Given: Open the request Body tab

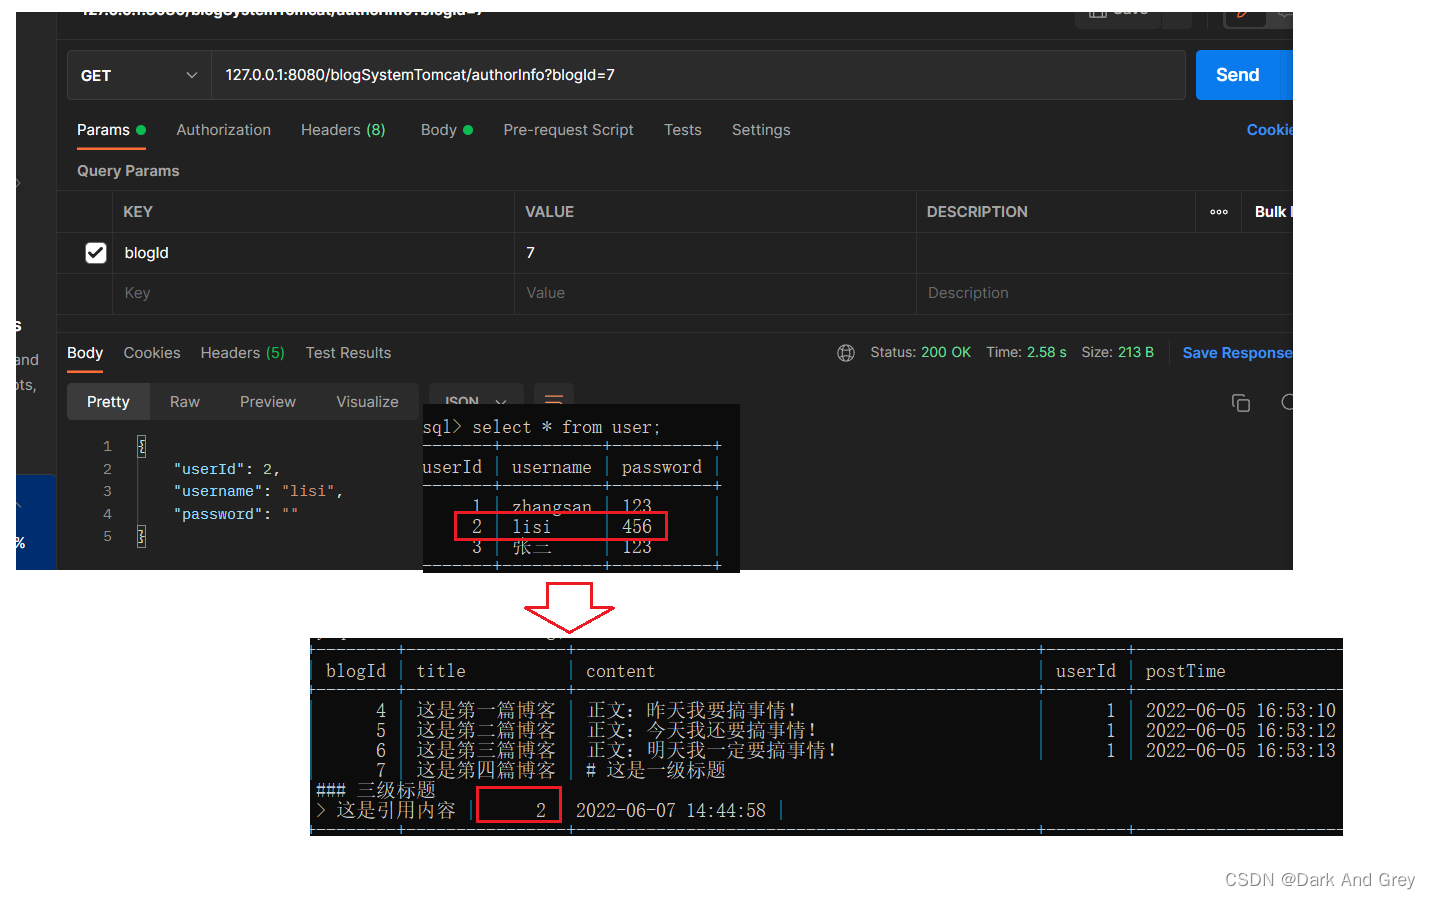Looking at the screenshot, I should pyautogui.click(x=446, y=130).
